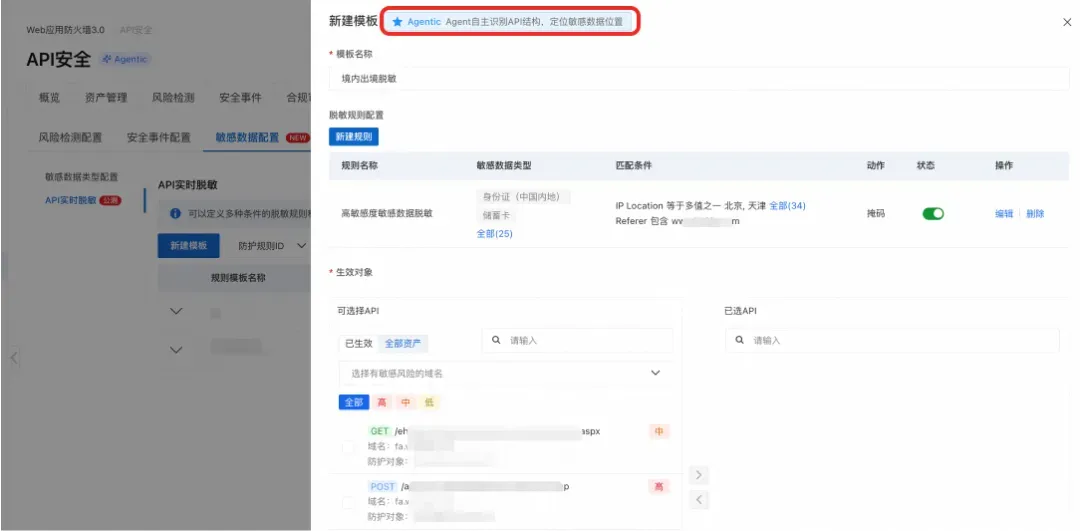The image size is (1080, 531).
Task: Click the GET method label
Action: pyautogui.click(x=380, y=431)
